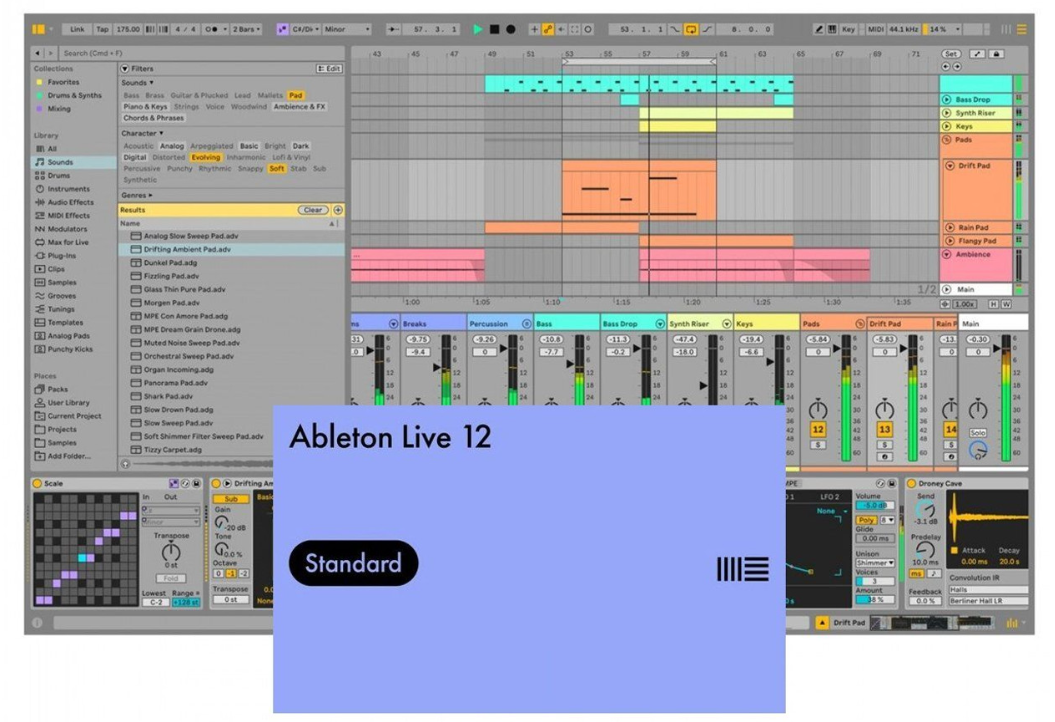The image size is (1055, 722).
Task: Click the H height optimize button
Action: pyautogui.click(x=994, y=304)
